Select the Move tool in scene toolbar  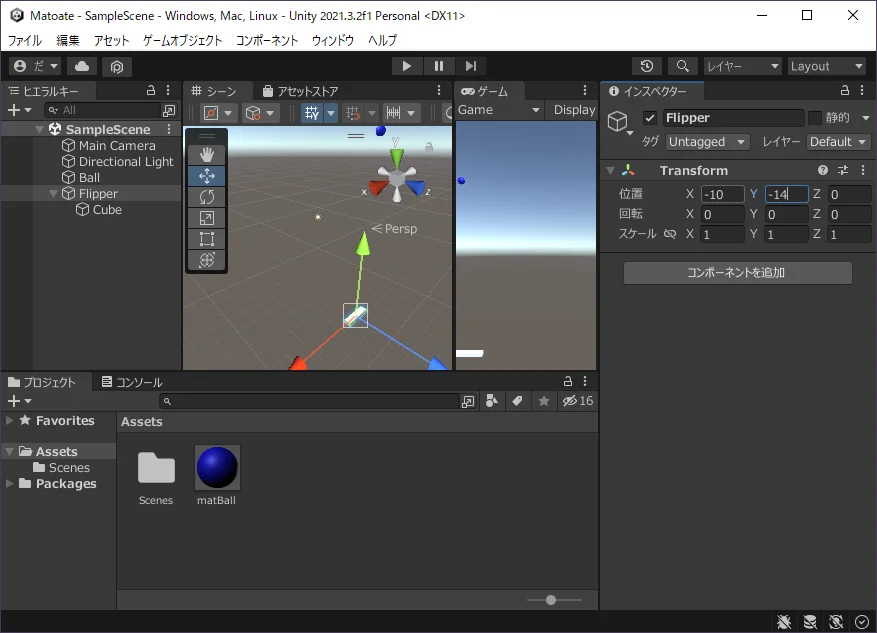click(x=207, y=176)
